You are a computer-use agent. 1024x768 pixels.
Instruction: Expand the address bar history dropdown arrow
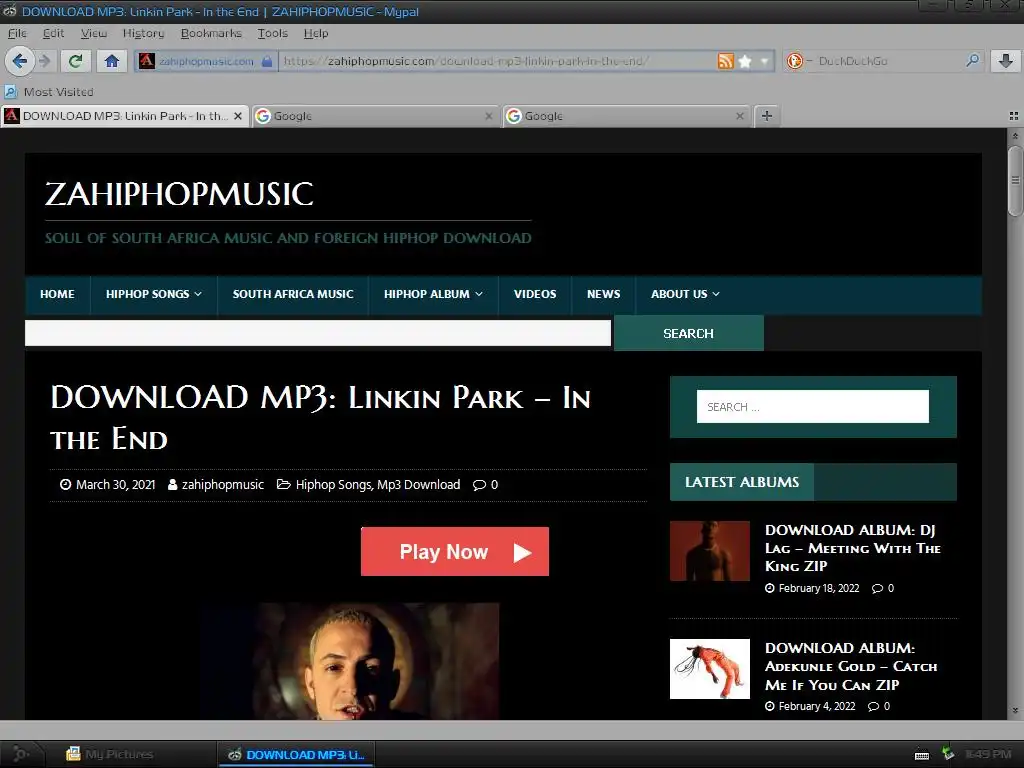(x=764, y=61)
